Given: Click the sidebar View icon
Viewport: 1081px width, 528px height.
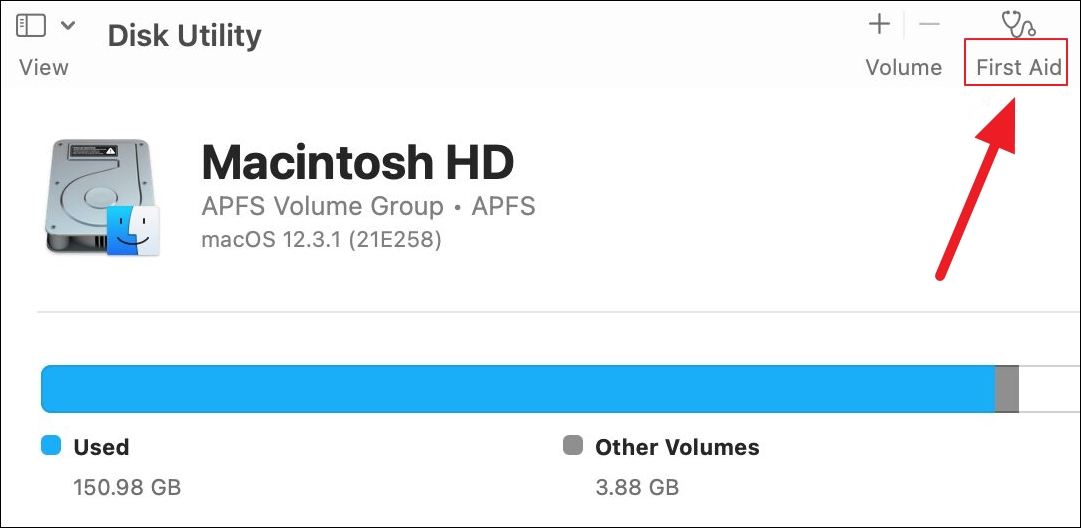Looking at the screenshot, I should pyautogui.click(x=31, y=26).
